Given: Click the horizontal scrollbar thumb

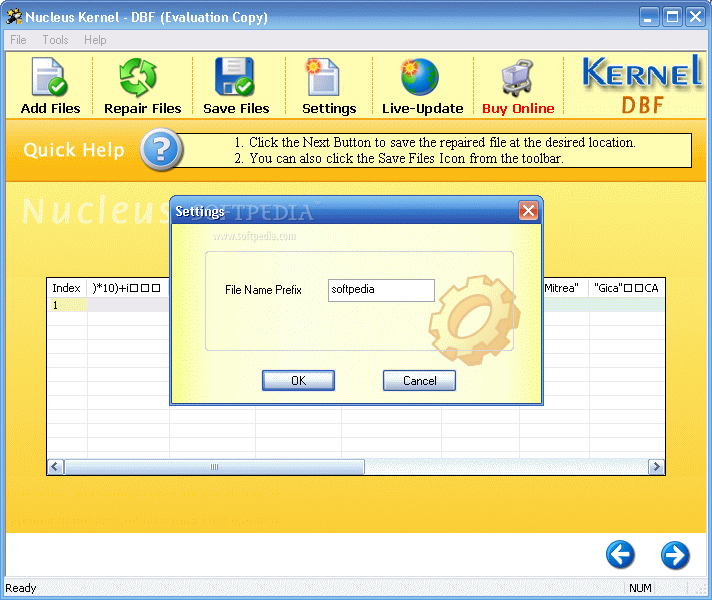Looking at the screenshot, I should coord(214,466).
